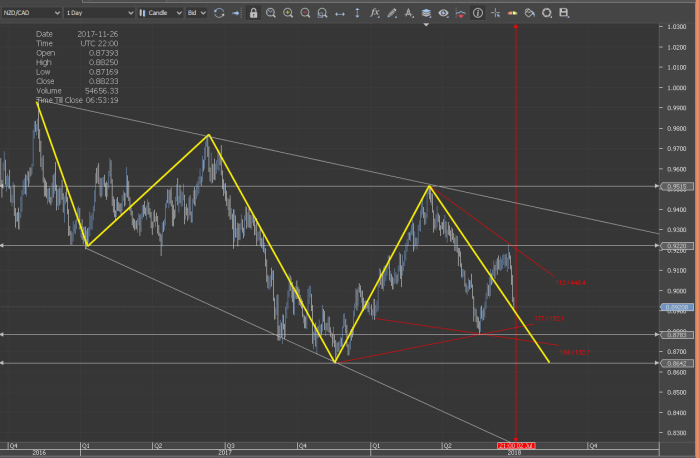Click the Close value 0.88233 in info panel
The image size is (700, 458).
point(103,81)
